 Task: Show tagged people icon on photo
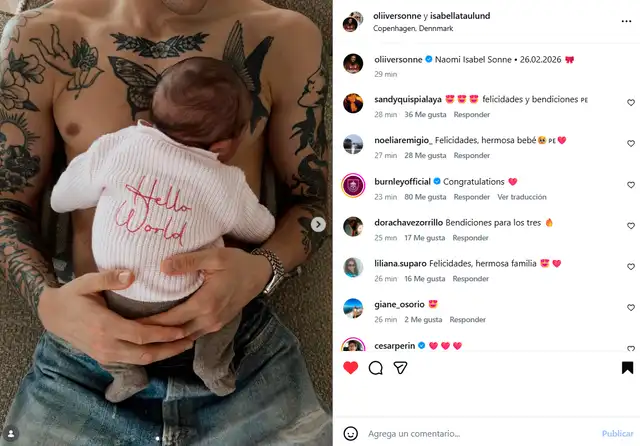click(x=11, y=433)
